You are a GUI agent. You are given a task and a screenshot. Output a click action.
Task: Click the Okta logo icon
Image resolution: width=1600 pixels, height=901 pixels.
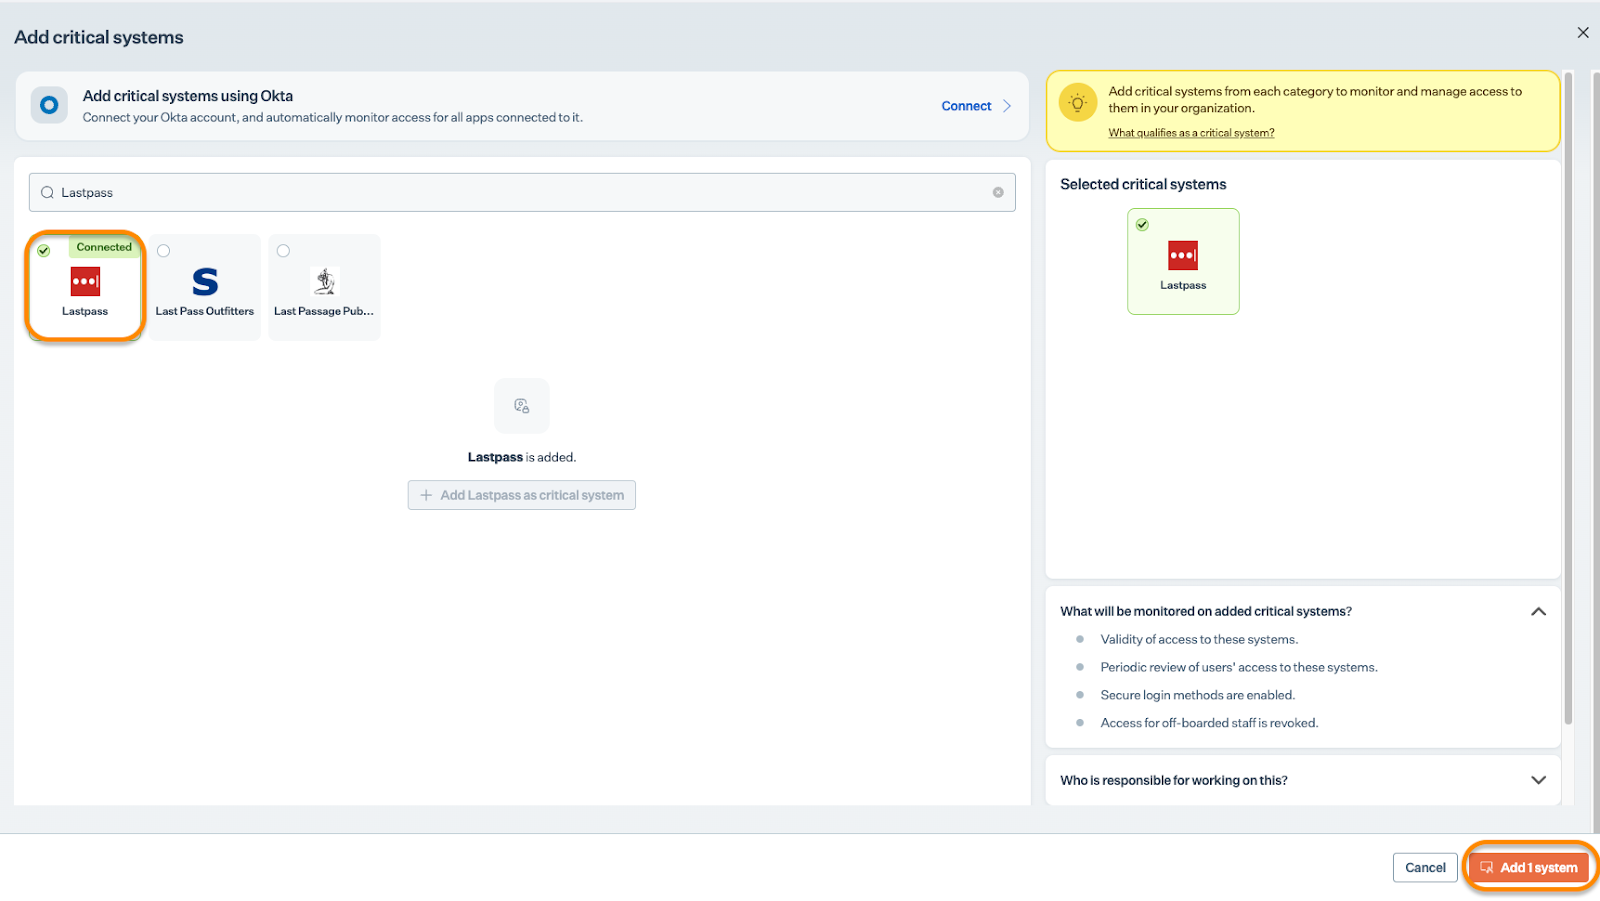coord(49,105)
